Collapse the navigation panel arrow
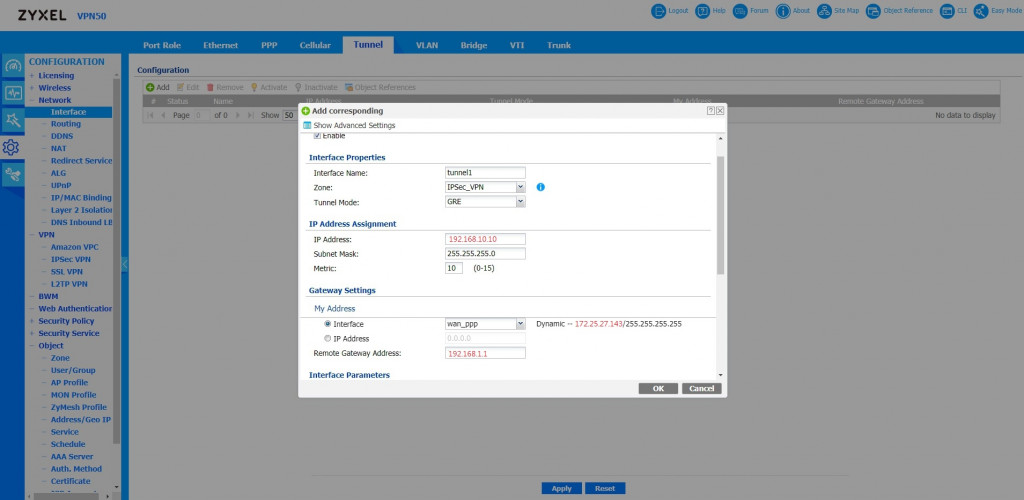 pyautogui.click(x=124, y=265)
